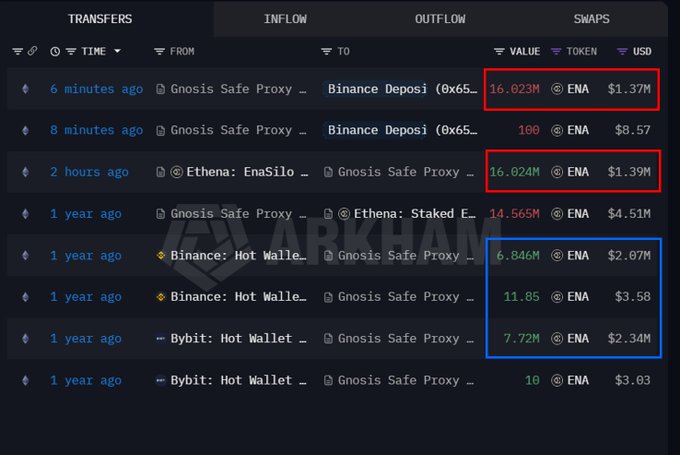Open the INFLOW tab
The width and height of the screenshot is (680, 455).
coord(285,19)
